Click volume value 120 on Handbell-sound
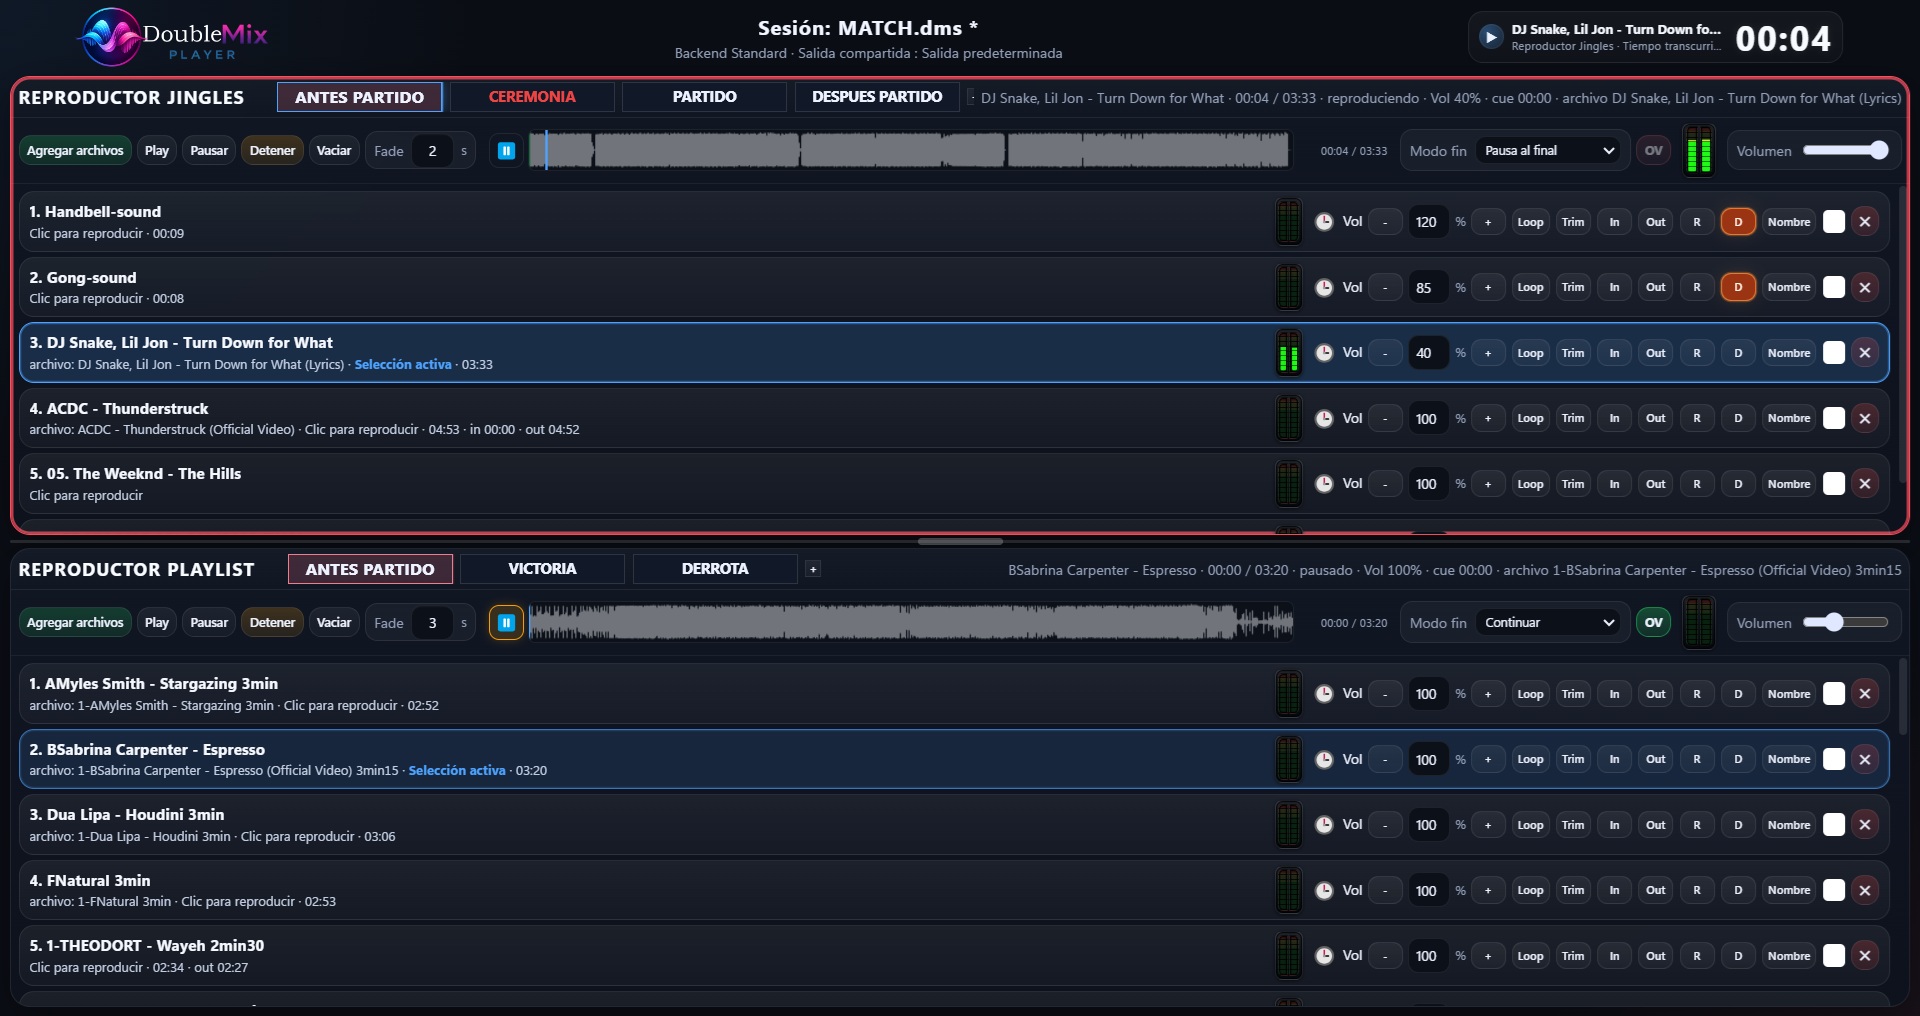This screenshot has width=1920, height=1016. coord(1427,222)
